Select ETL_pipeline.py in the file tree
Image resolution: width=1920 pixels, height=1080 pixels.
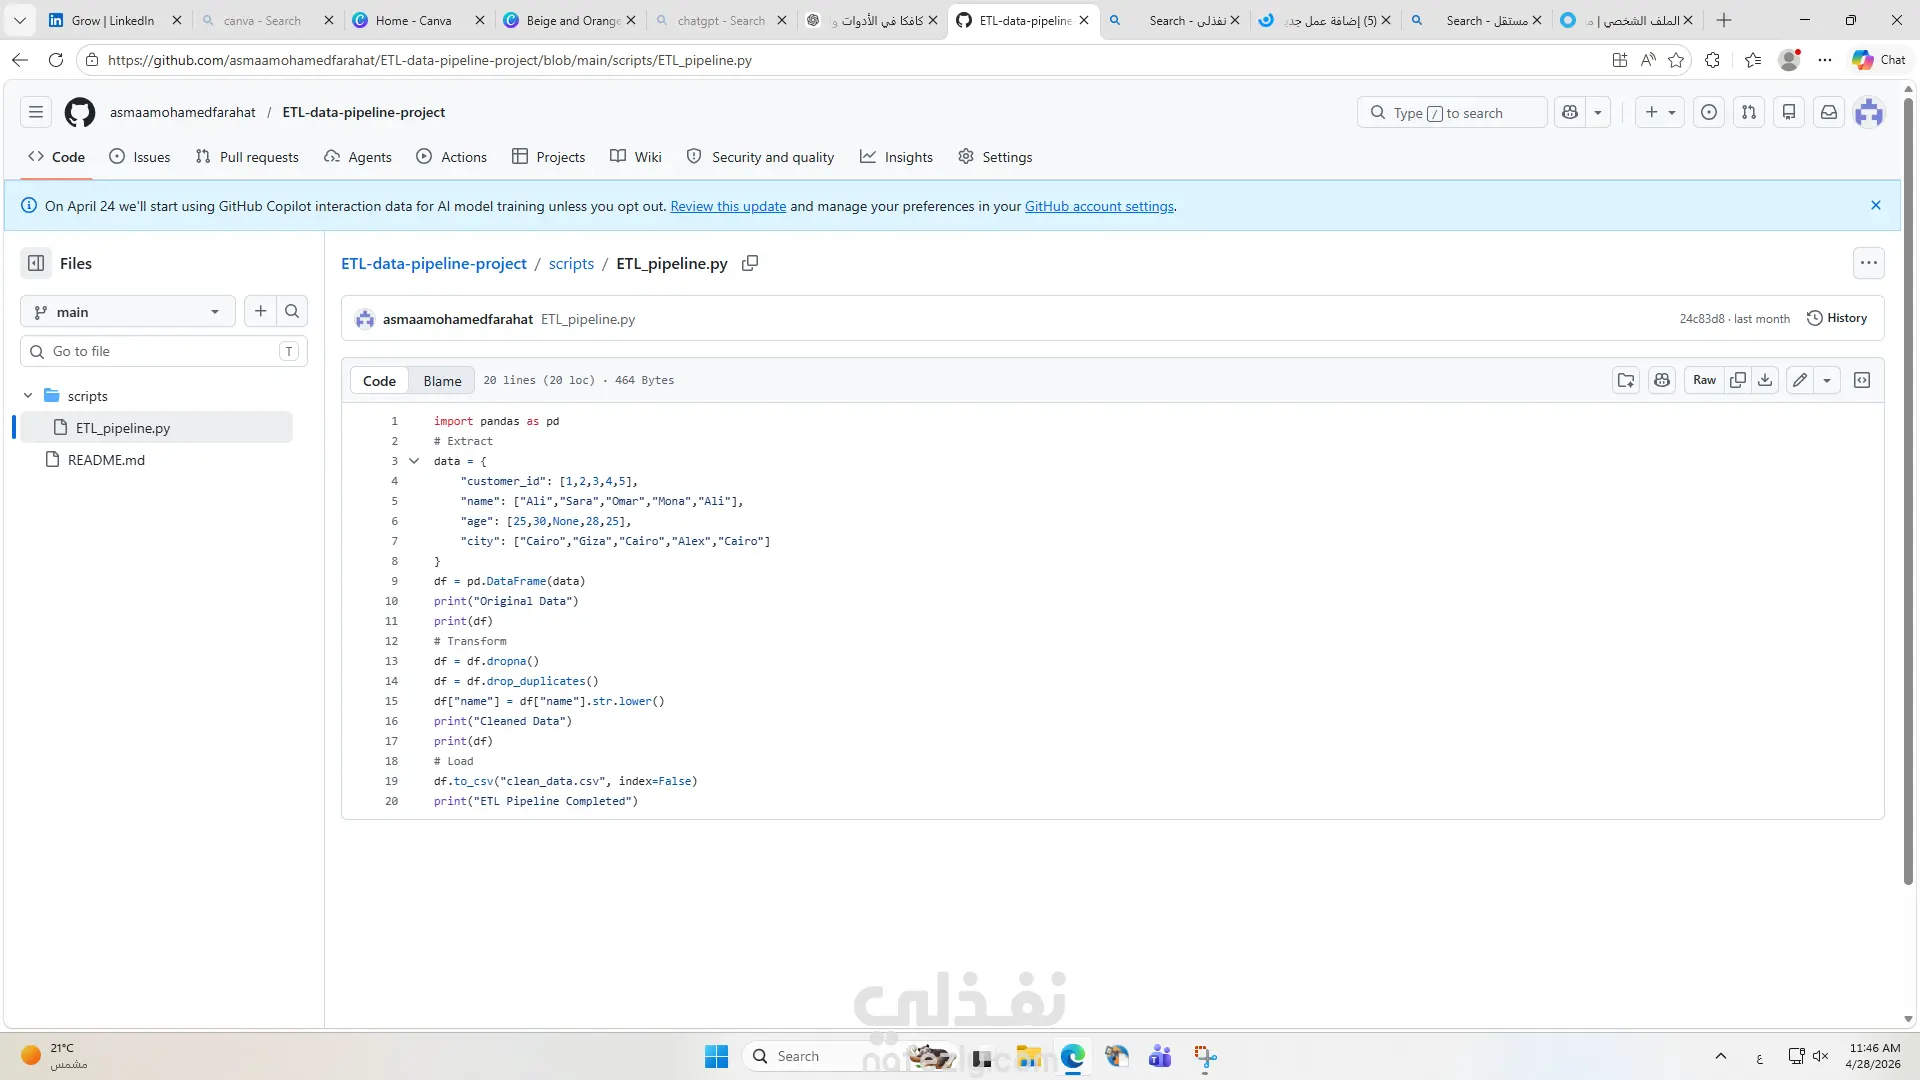[156, 428]
